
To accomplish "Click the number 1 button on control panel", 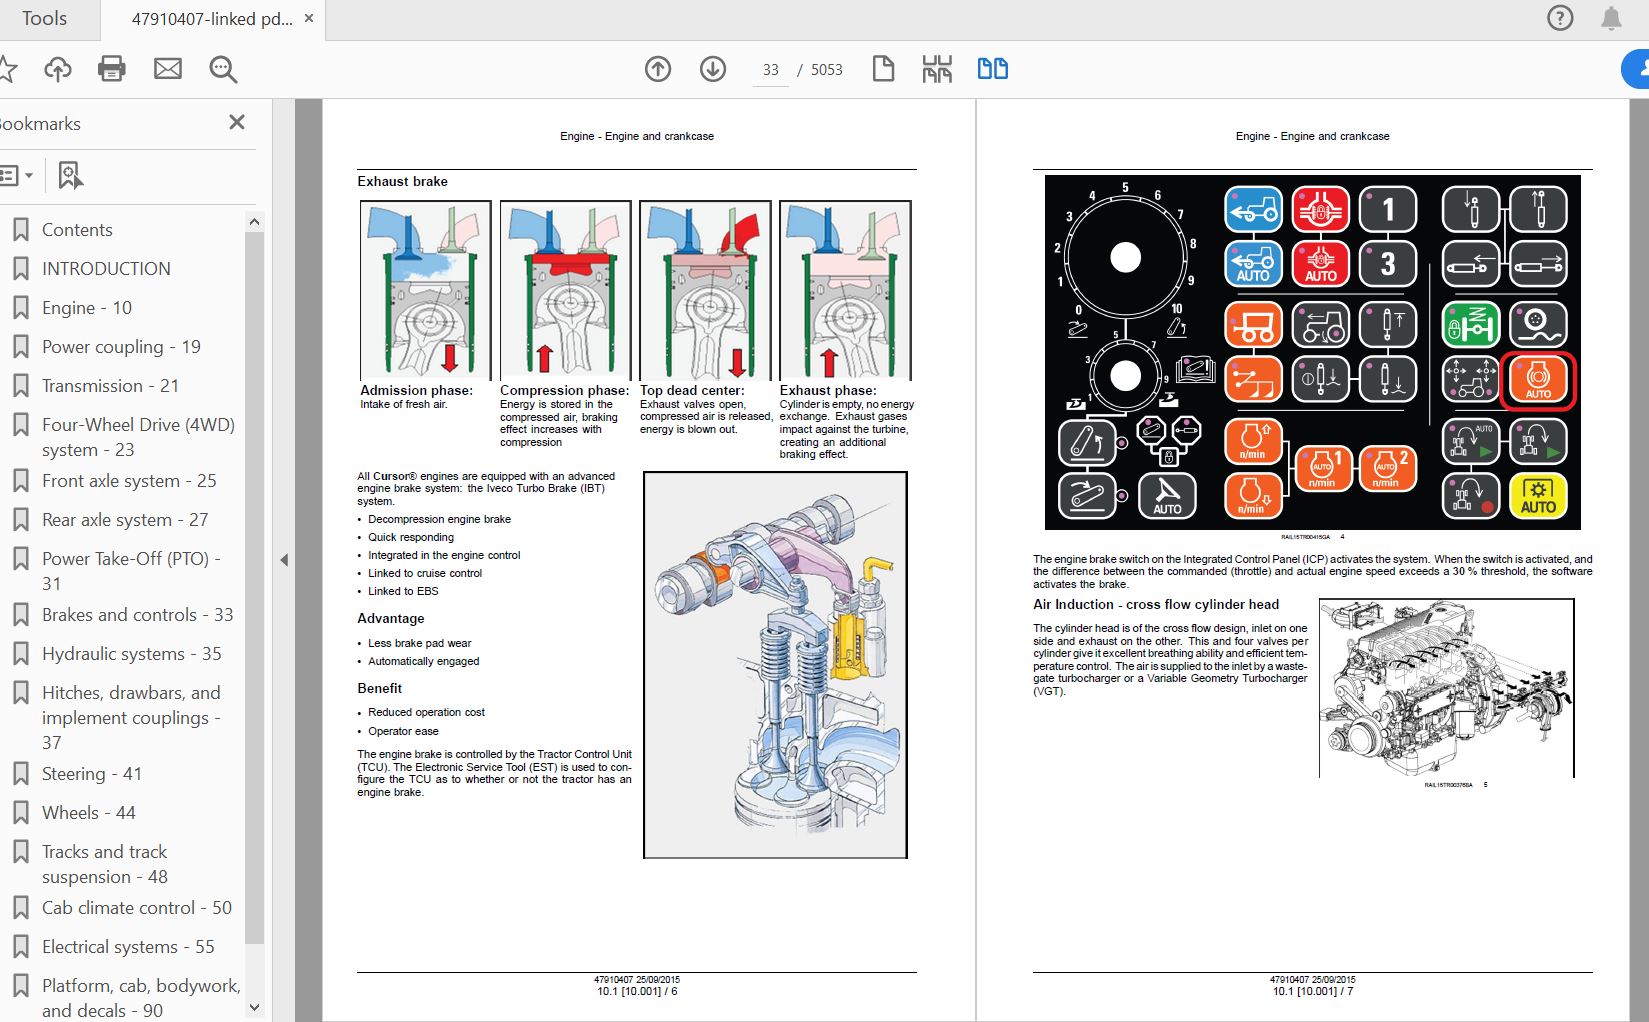I will click(1387, 209).
